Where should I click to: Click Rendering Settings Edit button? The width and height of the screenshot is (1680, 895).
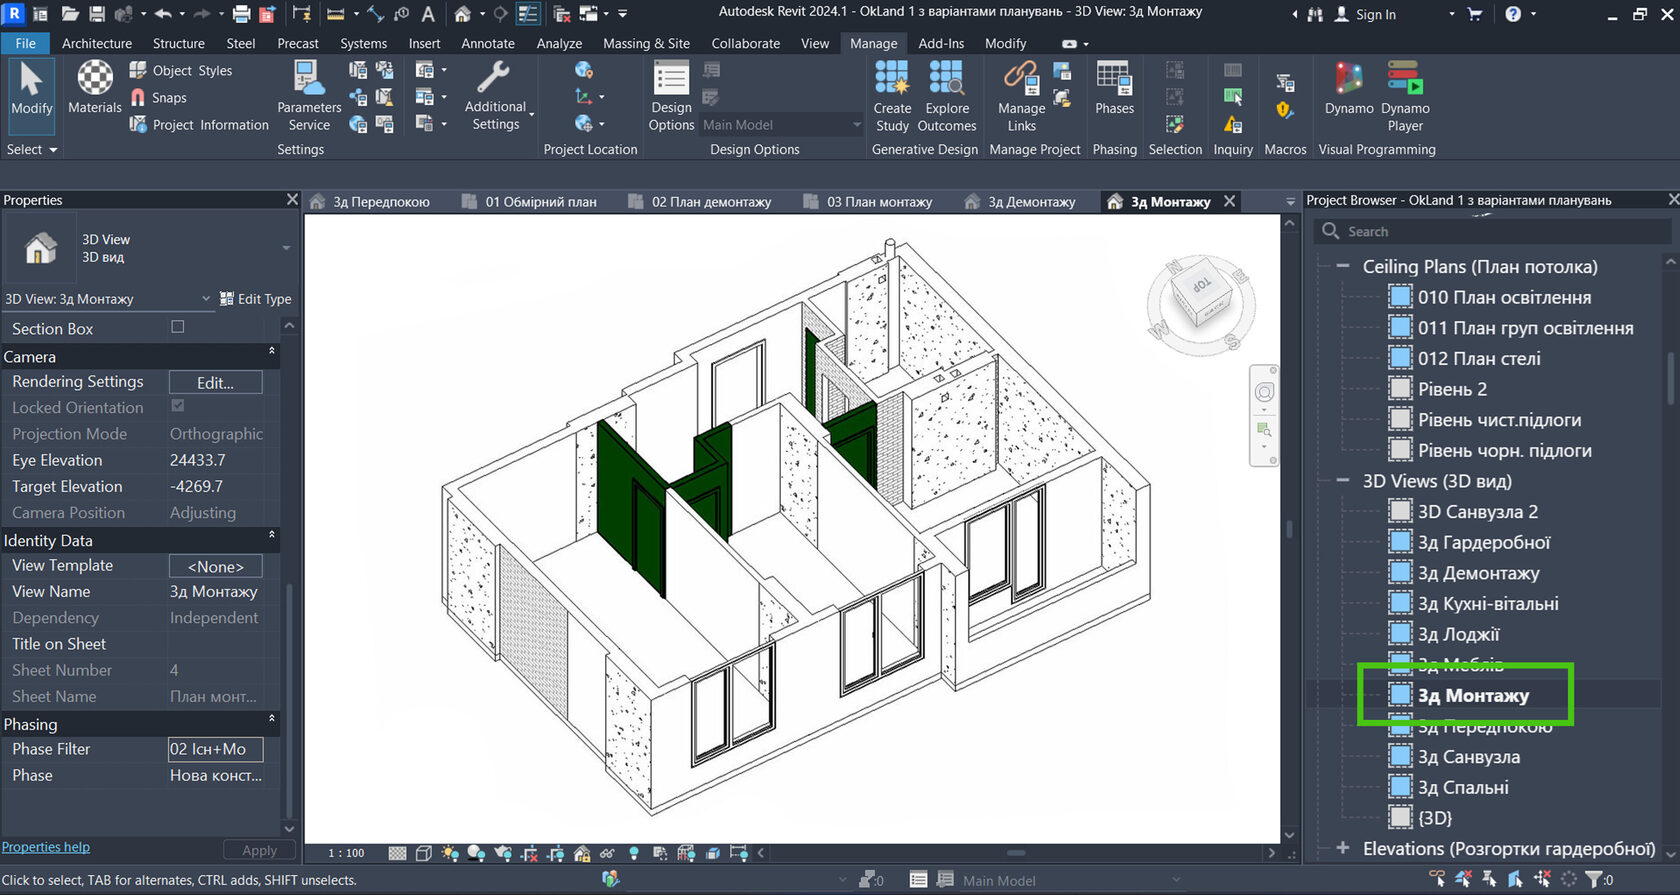pyautogui.click(x=215, y=382)
